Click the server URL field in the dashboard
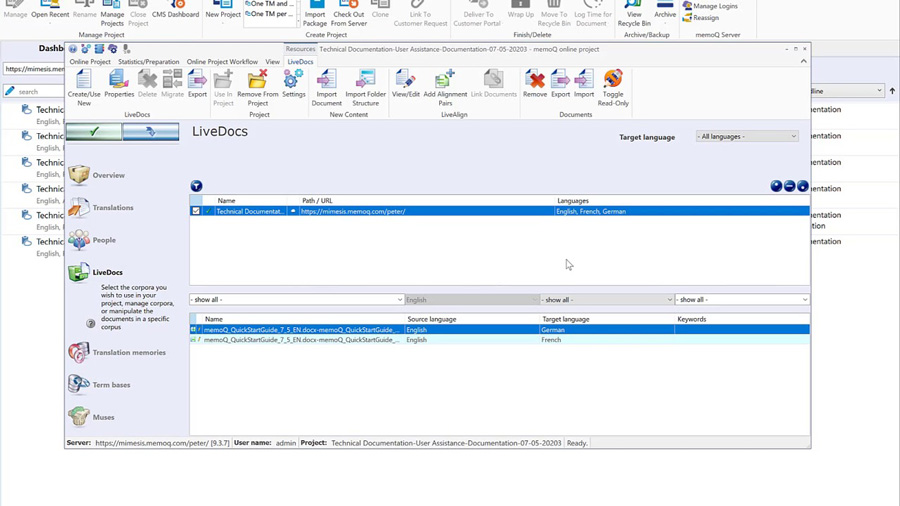This screenshot has width=900, height=506. tap(34, 69)
